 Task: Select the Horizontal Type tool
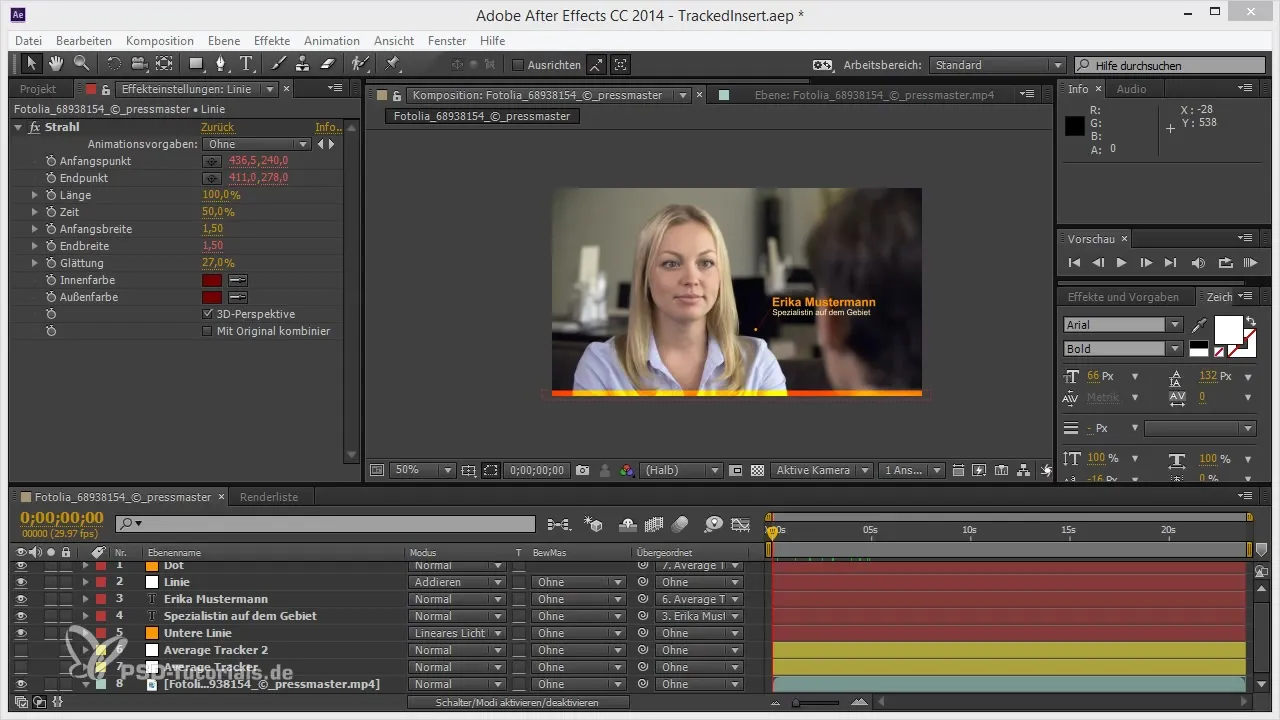pyautogui.click(x=247, y=64)
